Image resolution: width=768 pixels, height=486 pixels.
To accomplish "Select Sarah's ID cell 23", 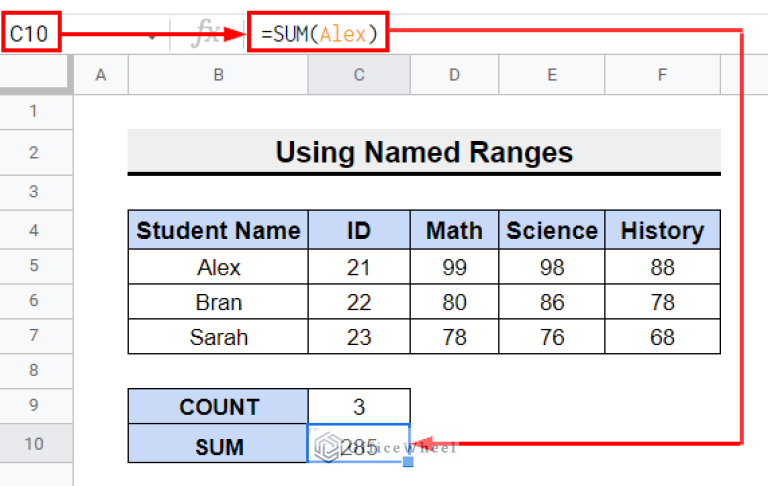I will [x=359, y=337].
